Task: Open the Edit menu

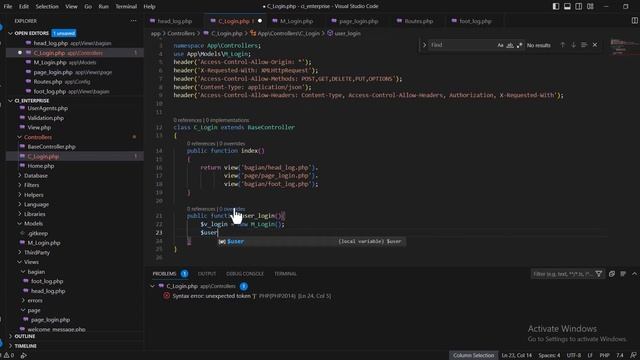Action: point(24,7)
